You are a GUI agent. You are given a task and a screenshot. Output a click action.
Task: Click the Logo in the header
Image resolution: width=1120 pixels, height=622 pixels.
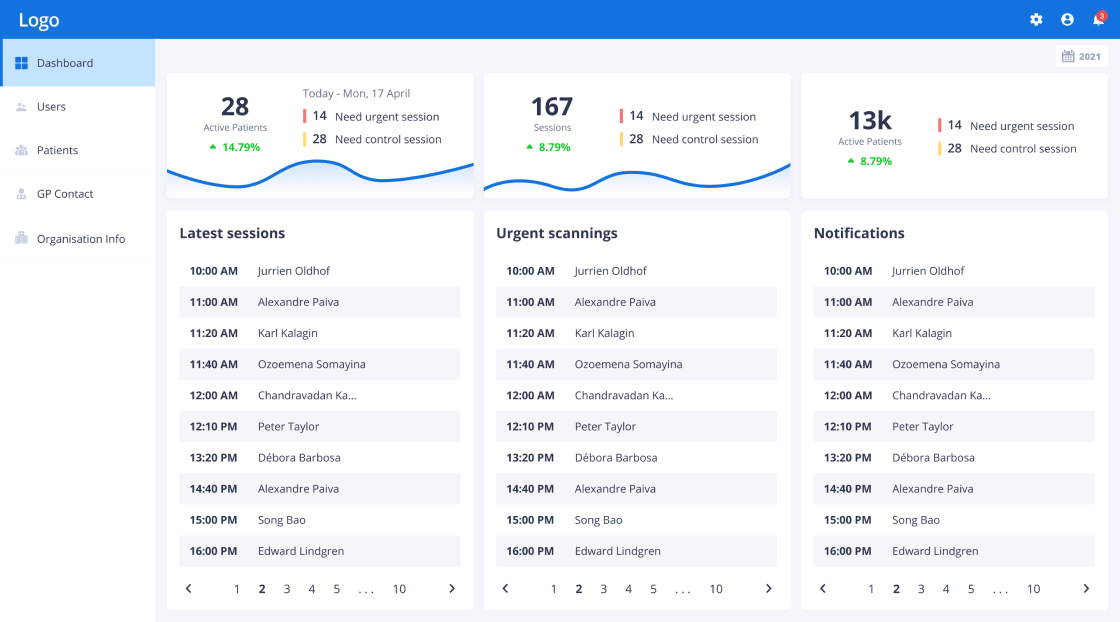pos(39,20)
